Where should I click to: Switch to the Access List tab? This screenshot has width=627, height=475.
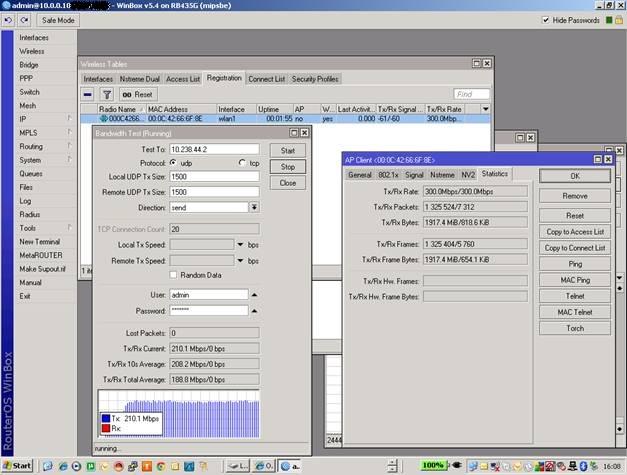coord(183,79)
